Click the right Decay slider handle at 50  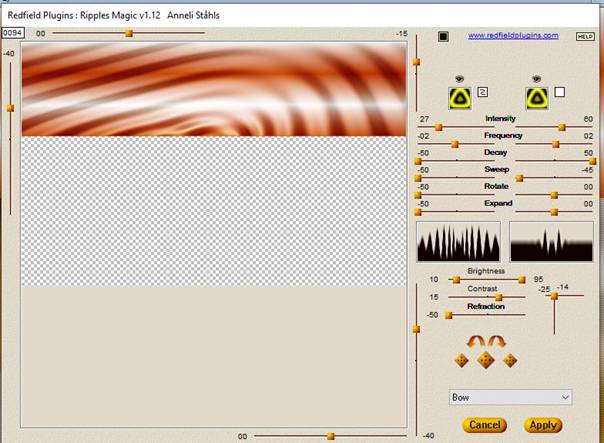pyautogui.click(x=593, y=161)
